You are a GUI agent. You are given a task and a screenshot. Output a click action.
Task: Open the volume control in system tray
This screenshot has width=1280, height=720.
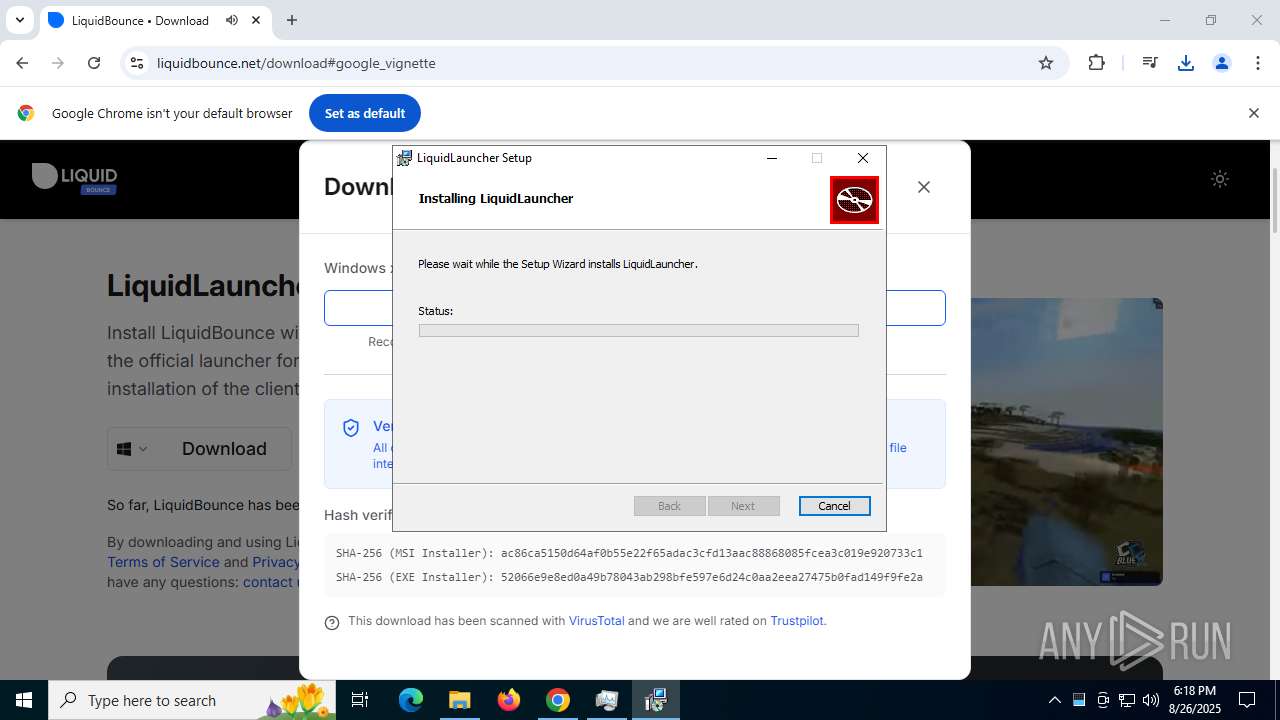pyautogui.click(x=1151, y=700)
